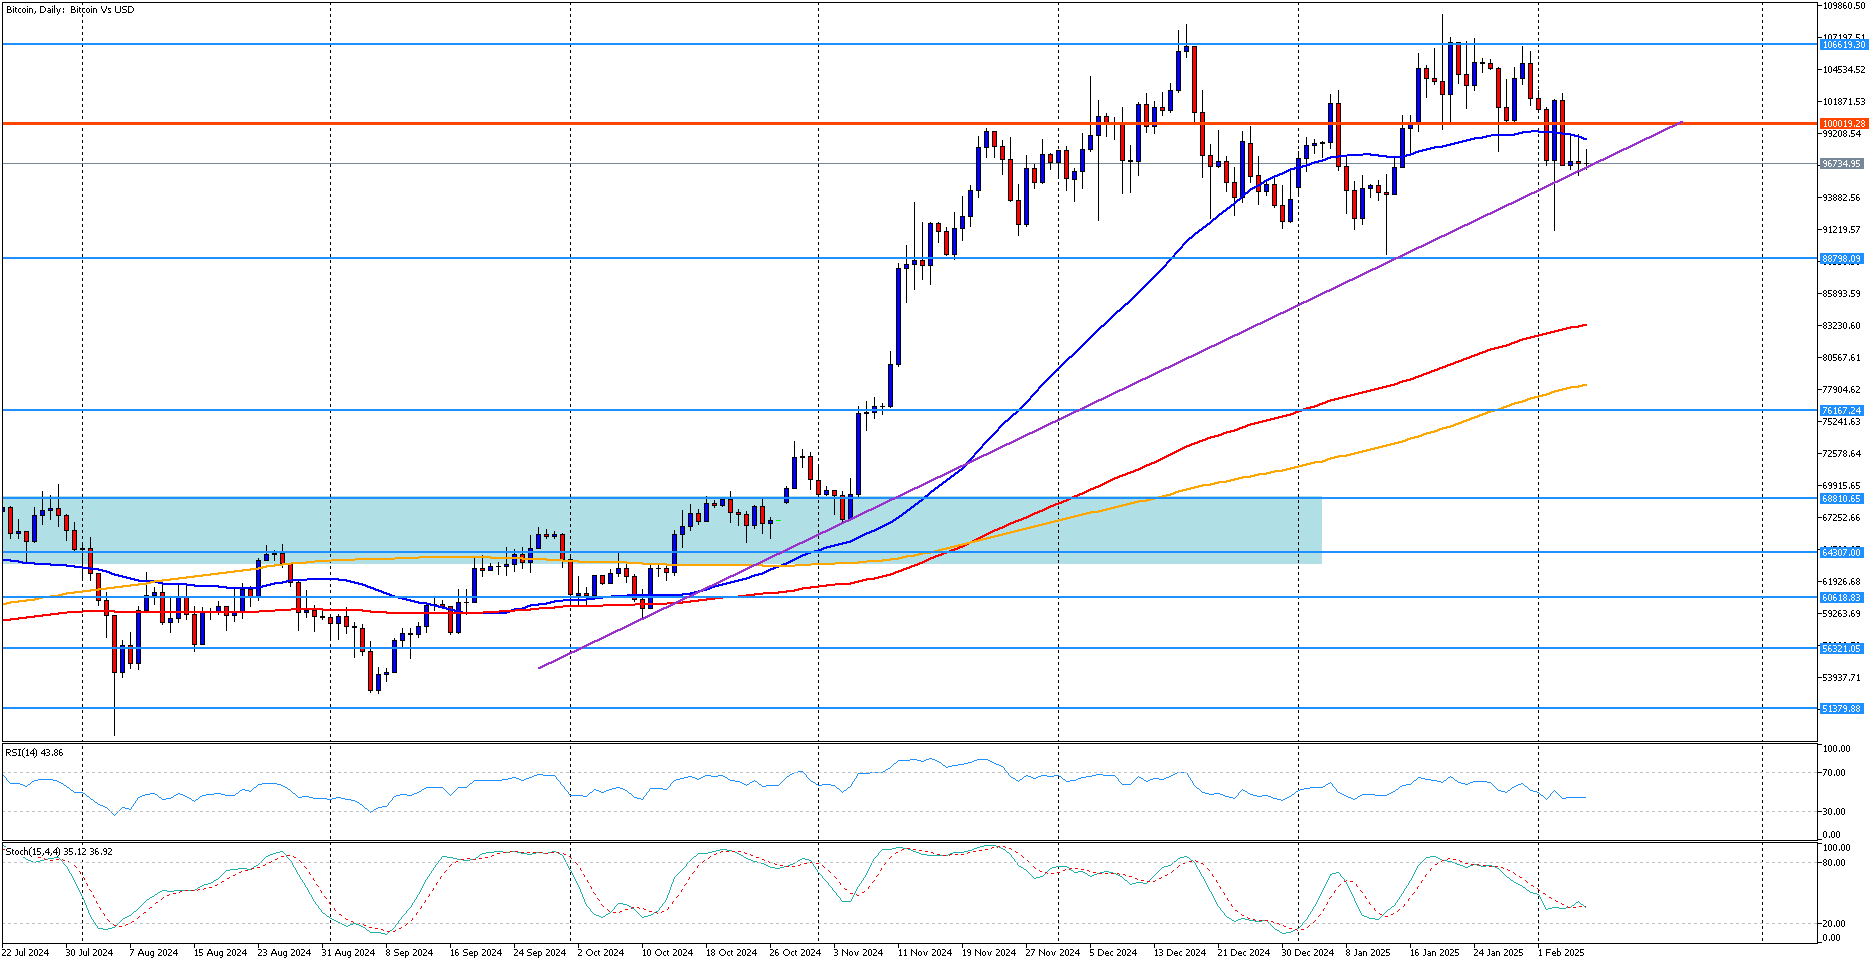Image resolution: width=1875 pixels, height=964 pixels.
Task: Click the 26 Oct 2024 date label
Action: click(795, 953)
